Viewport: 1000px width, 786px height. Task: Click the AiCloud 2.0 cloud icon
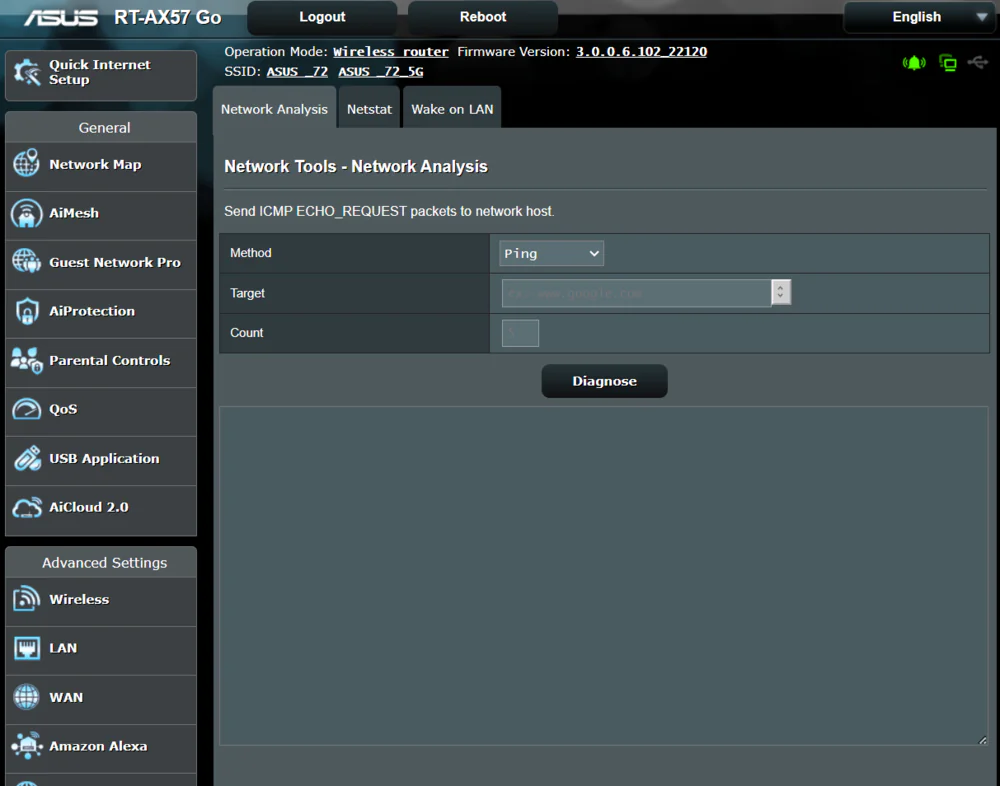27,508
